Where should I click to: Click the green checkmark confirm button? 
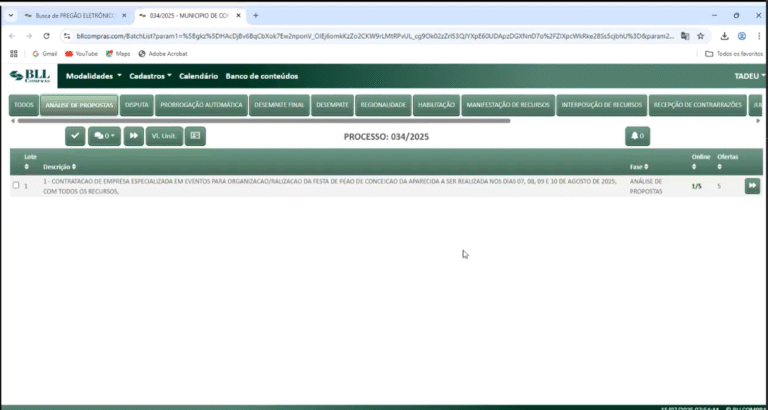tap(75, 136)
